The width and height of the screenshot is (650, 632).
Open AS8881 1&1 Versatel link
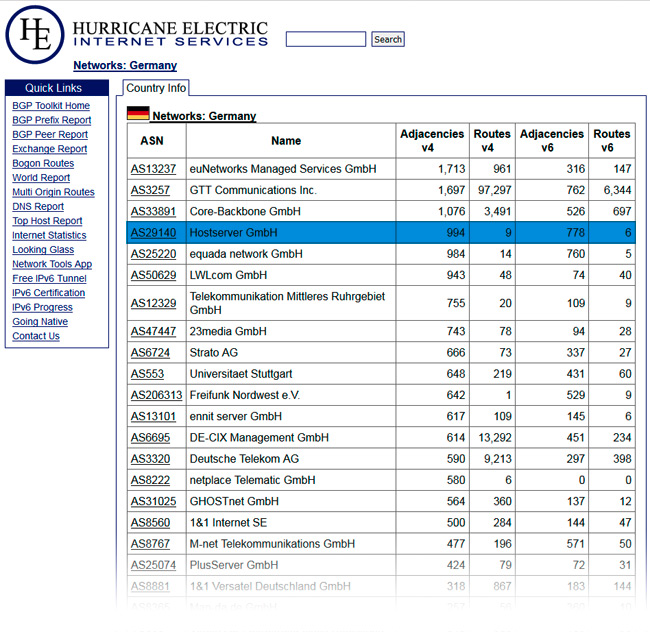150,586
